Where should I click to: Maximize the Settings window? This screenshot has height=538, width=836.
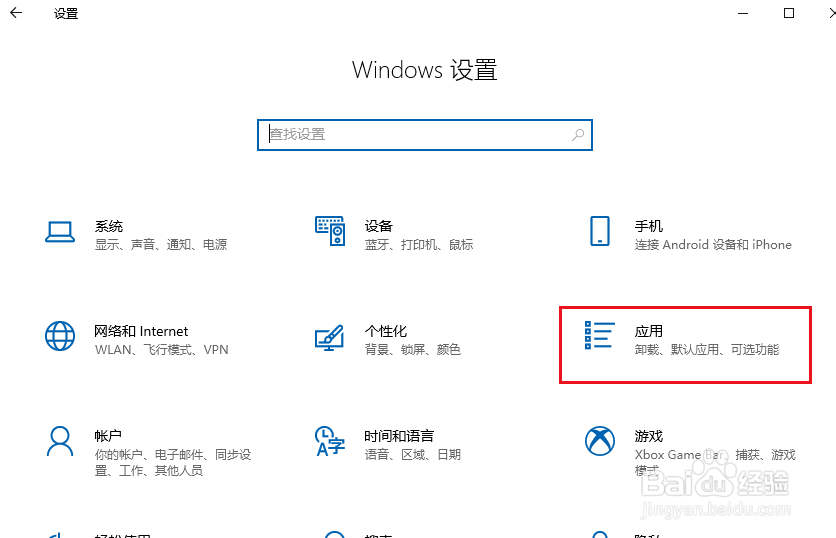789,13
